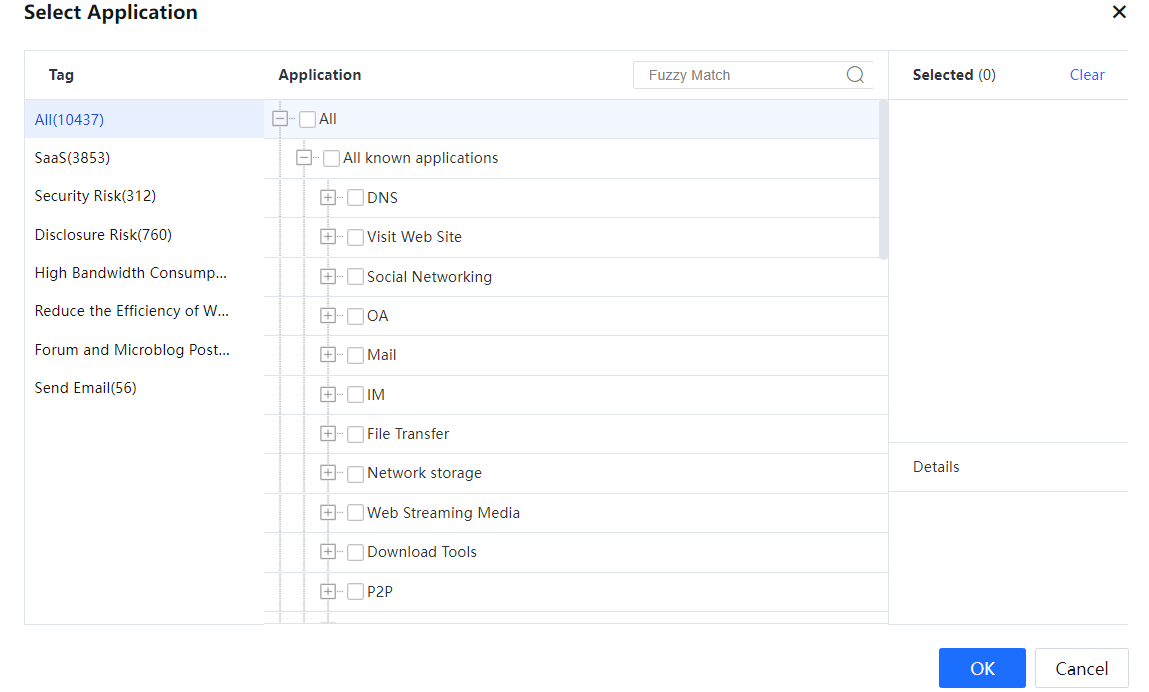
Task: Expand the File Transfer category
Action: tap(328, 433)
